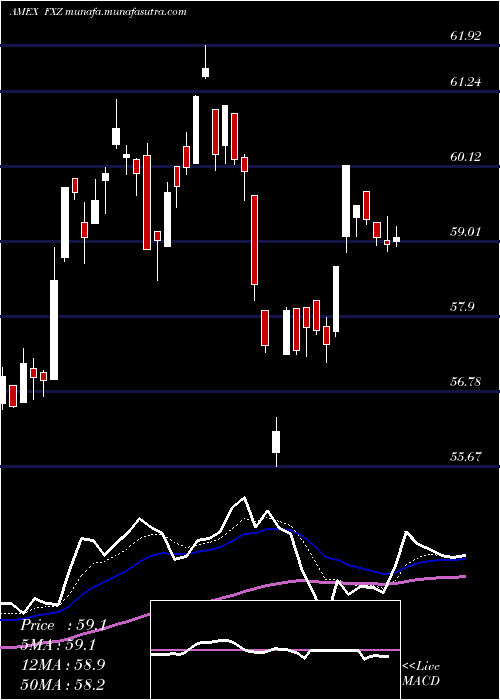This screenshot has height=700, width=500.
Task: Click the 12MA : 58.9 readout
Action: click(62, 665)
